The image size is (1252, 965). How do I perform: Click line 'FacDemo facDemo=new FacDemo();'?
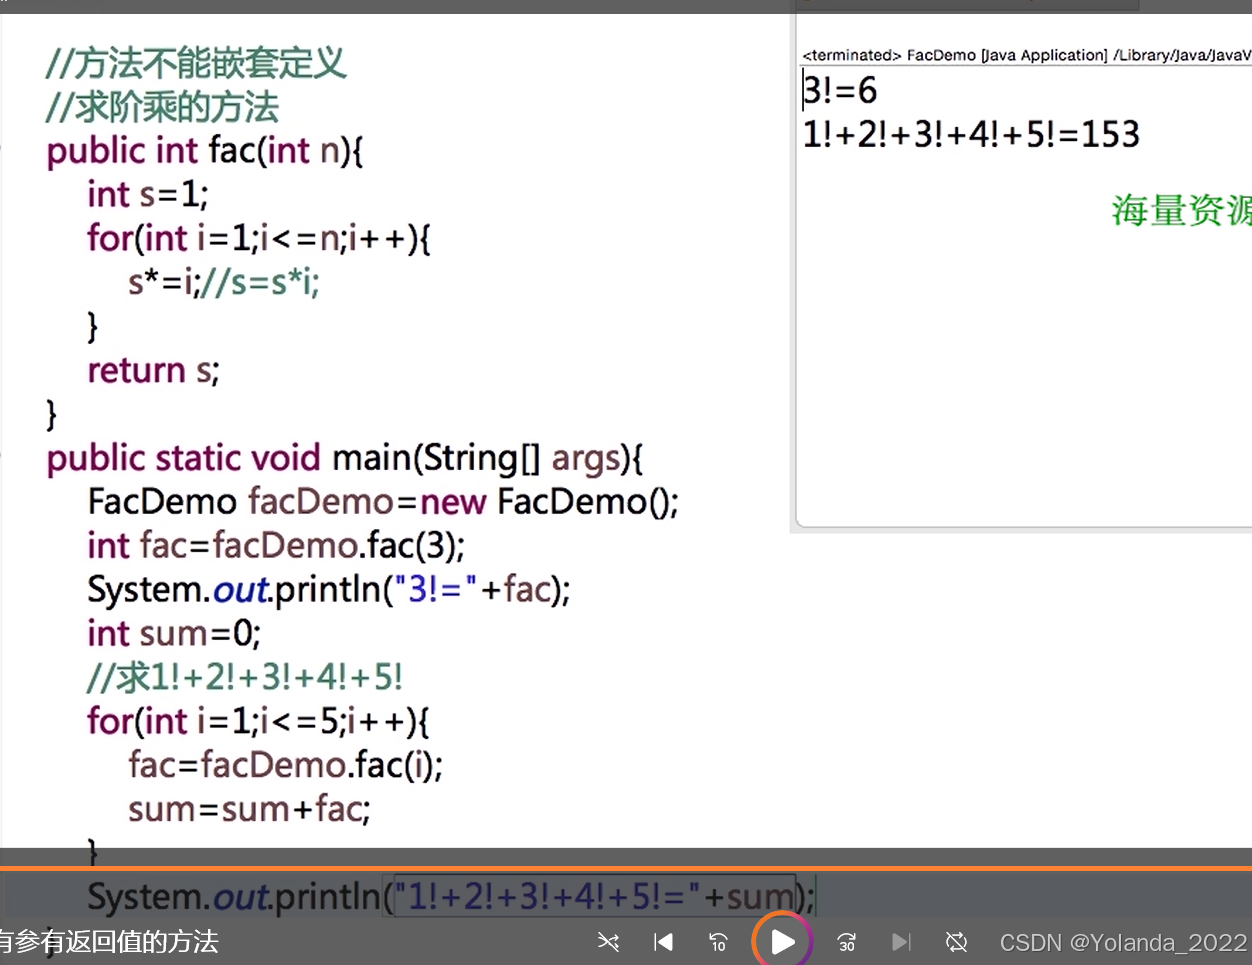click(383, 501)
